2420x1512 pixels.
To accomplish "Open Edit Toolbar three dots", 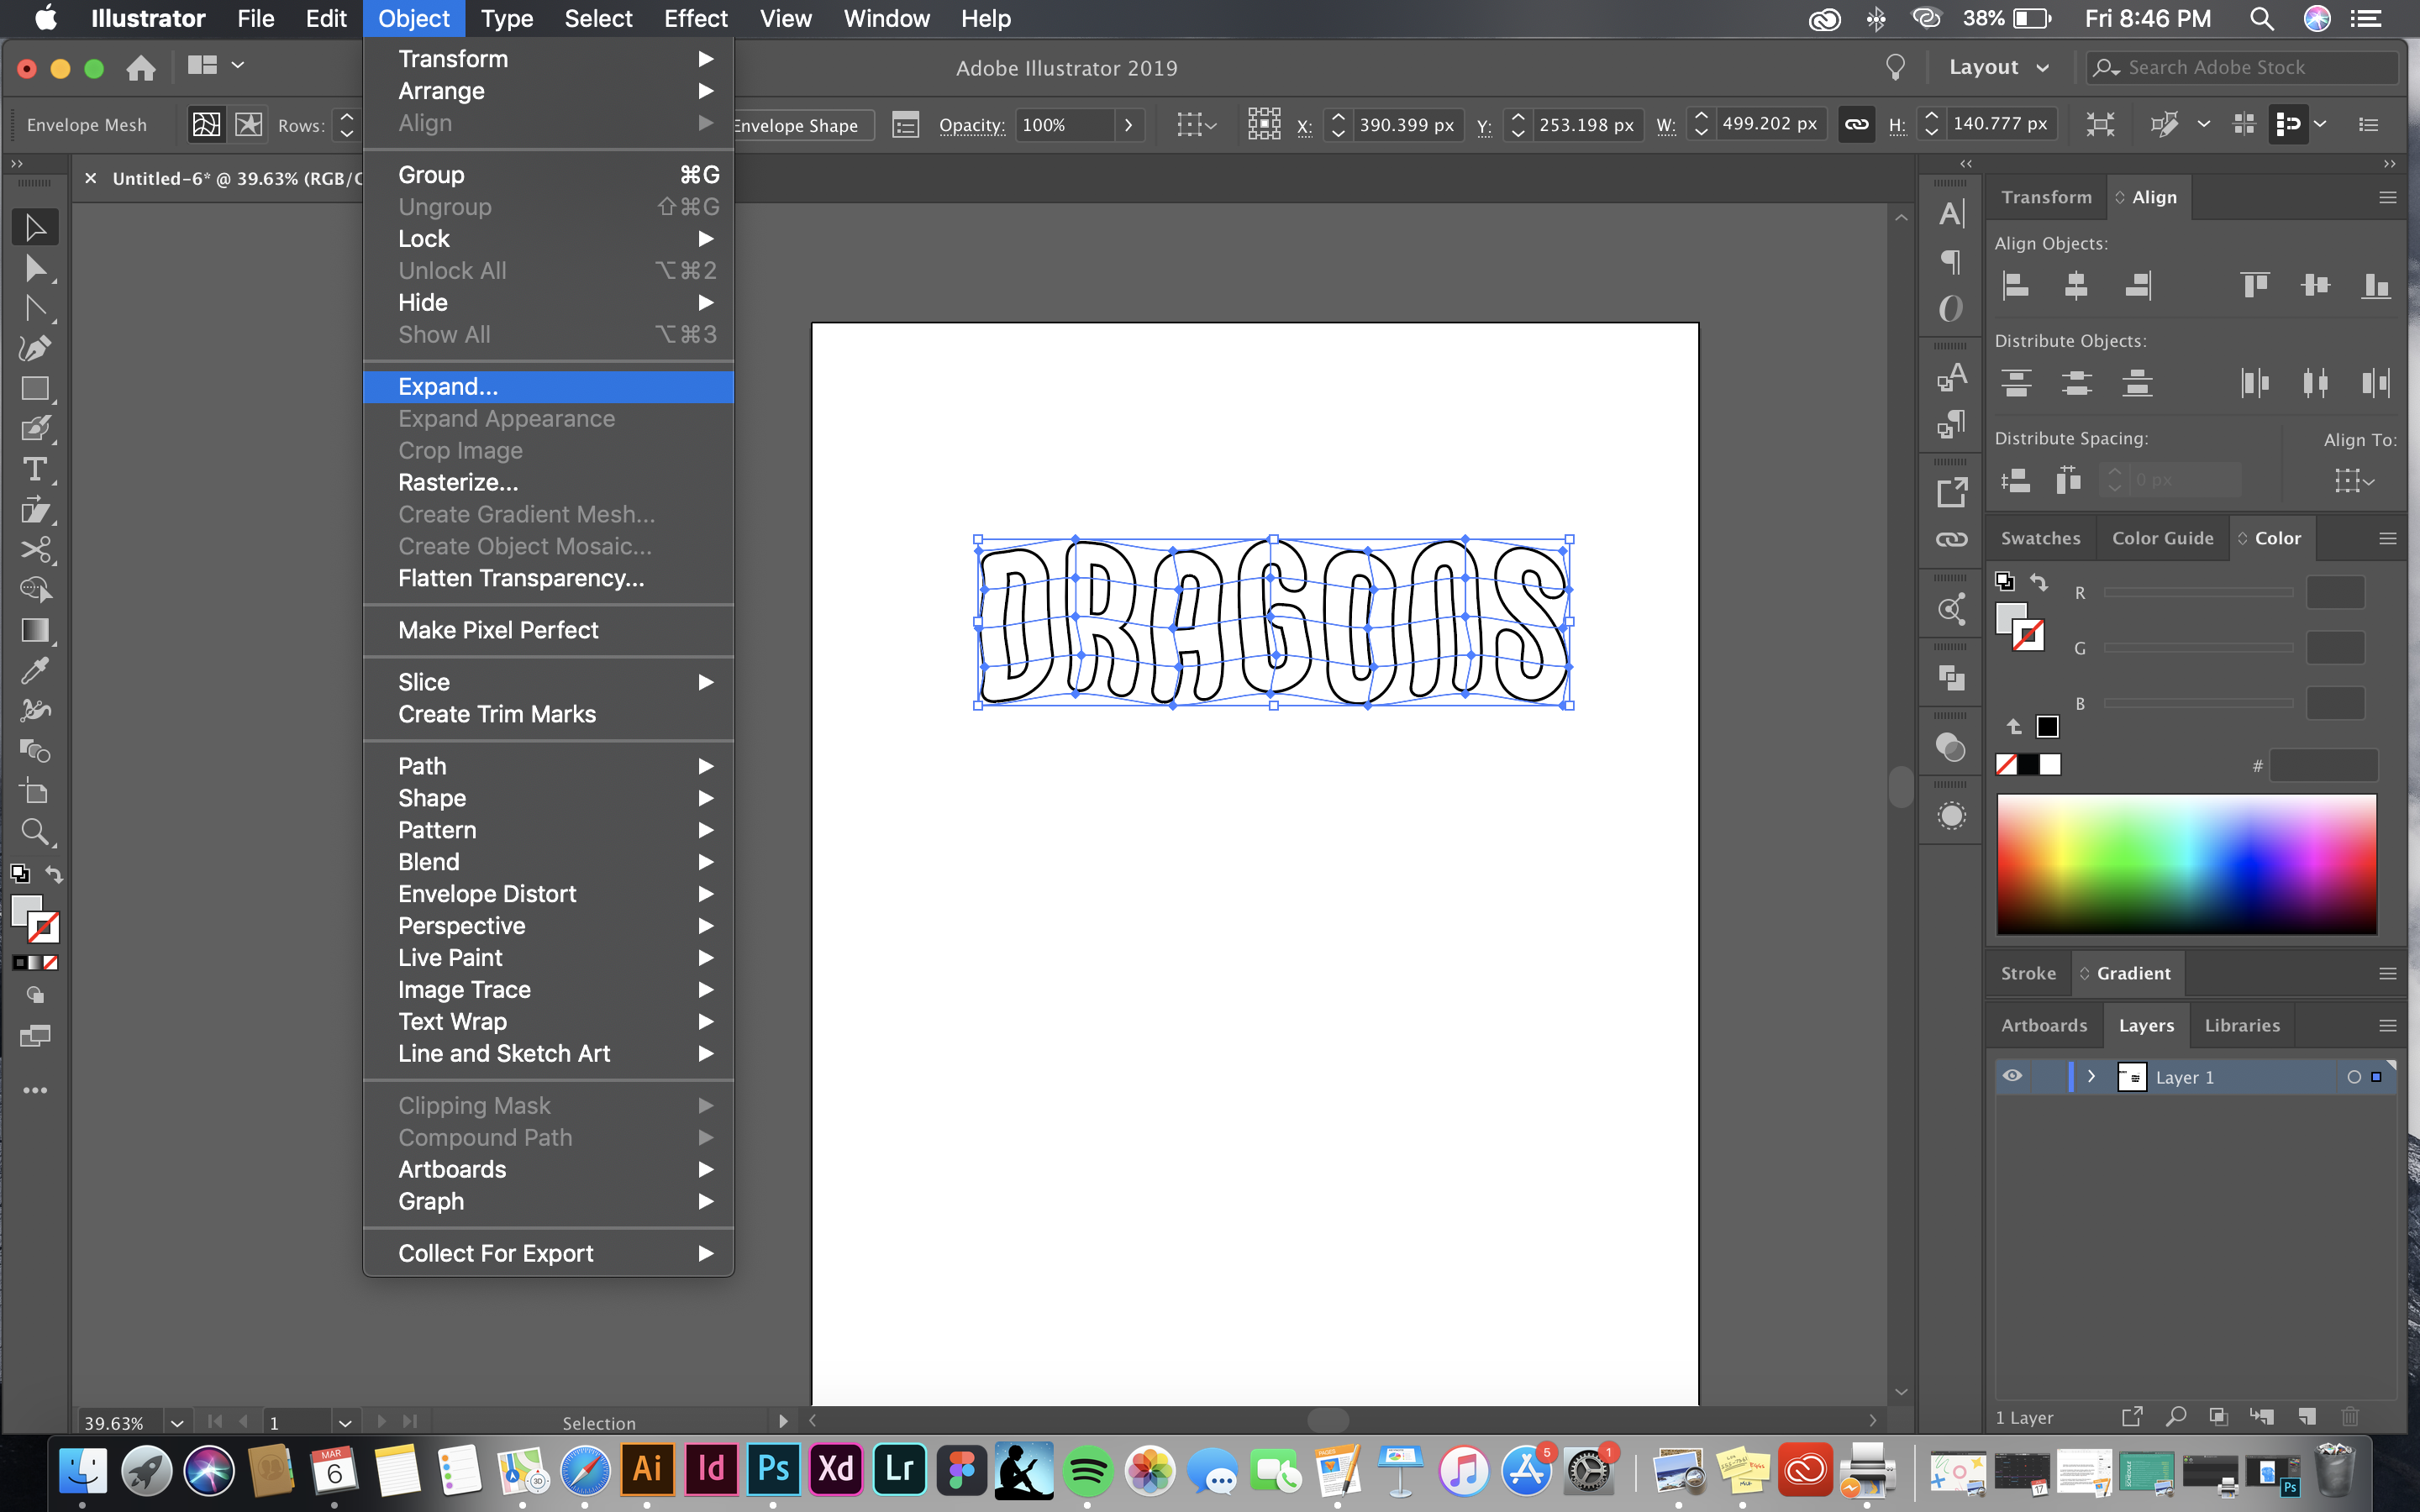I will point(35,1090).
